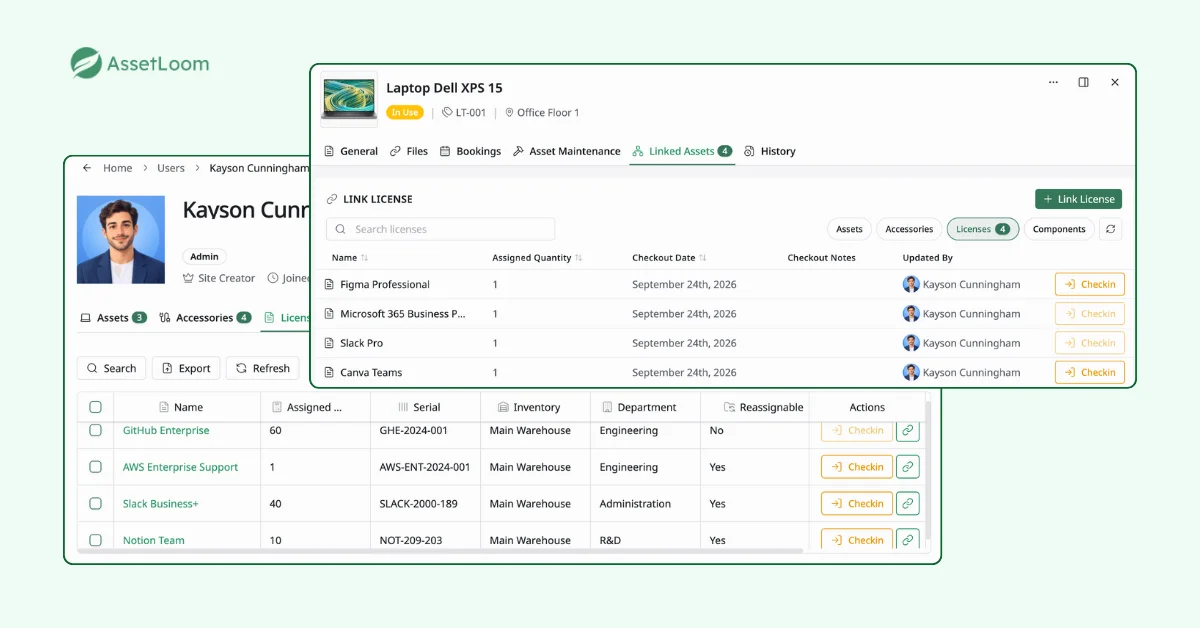1200x628 pixels.
Task: Click the Department column header
Action: click(639, 407)
